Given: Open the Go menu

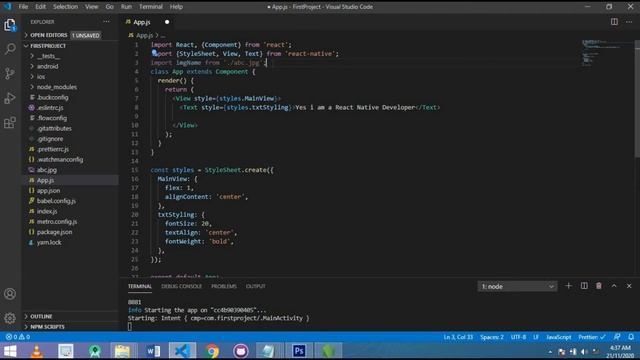Looking at the screenshot, I should [109, 7].
